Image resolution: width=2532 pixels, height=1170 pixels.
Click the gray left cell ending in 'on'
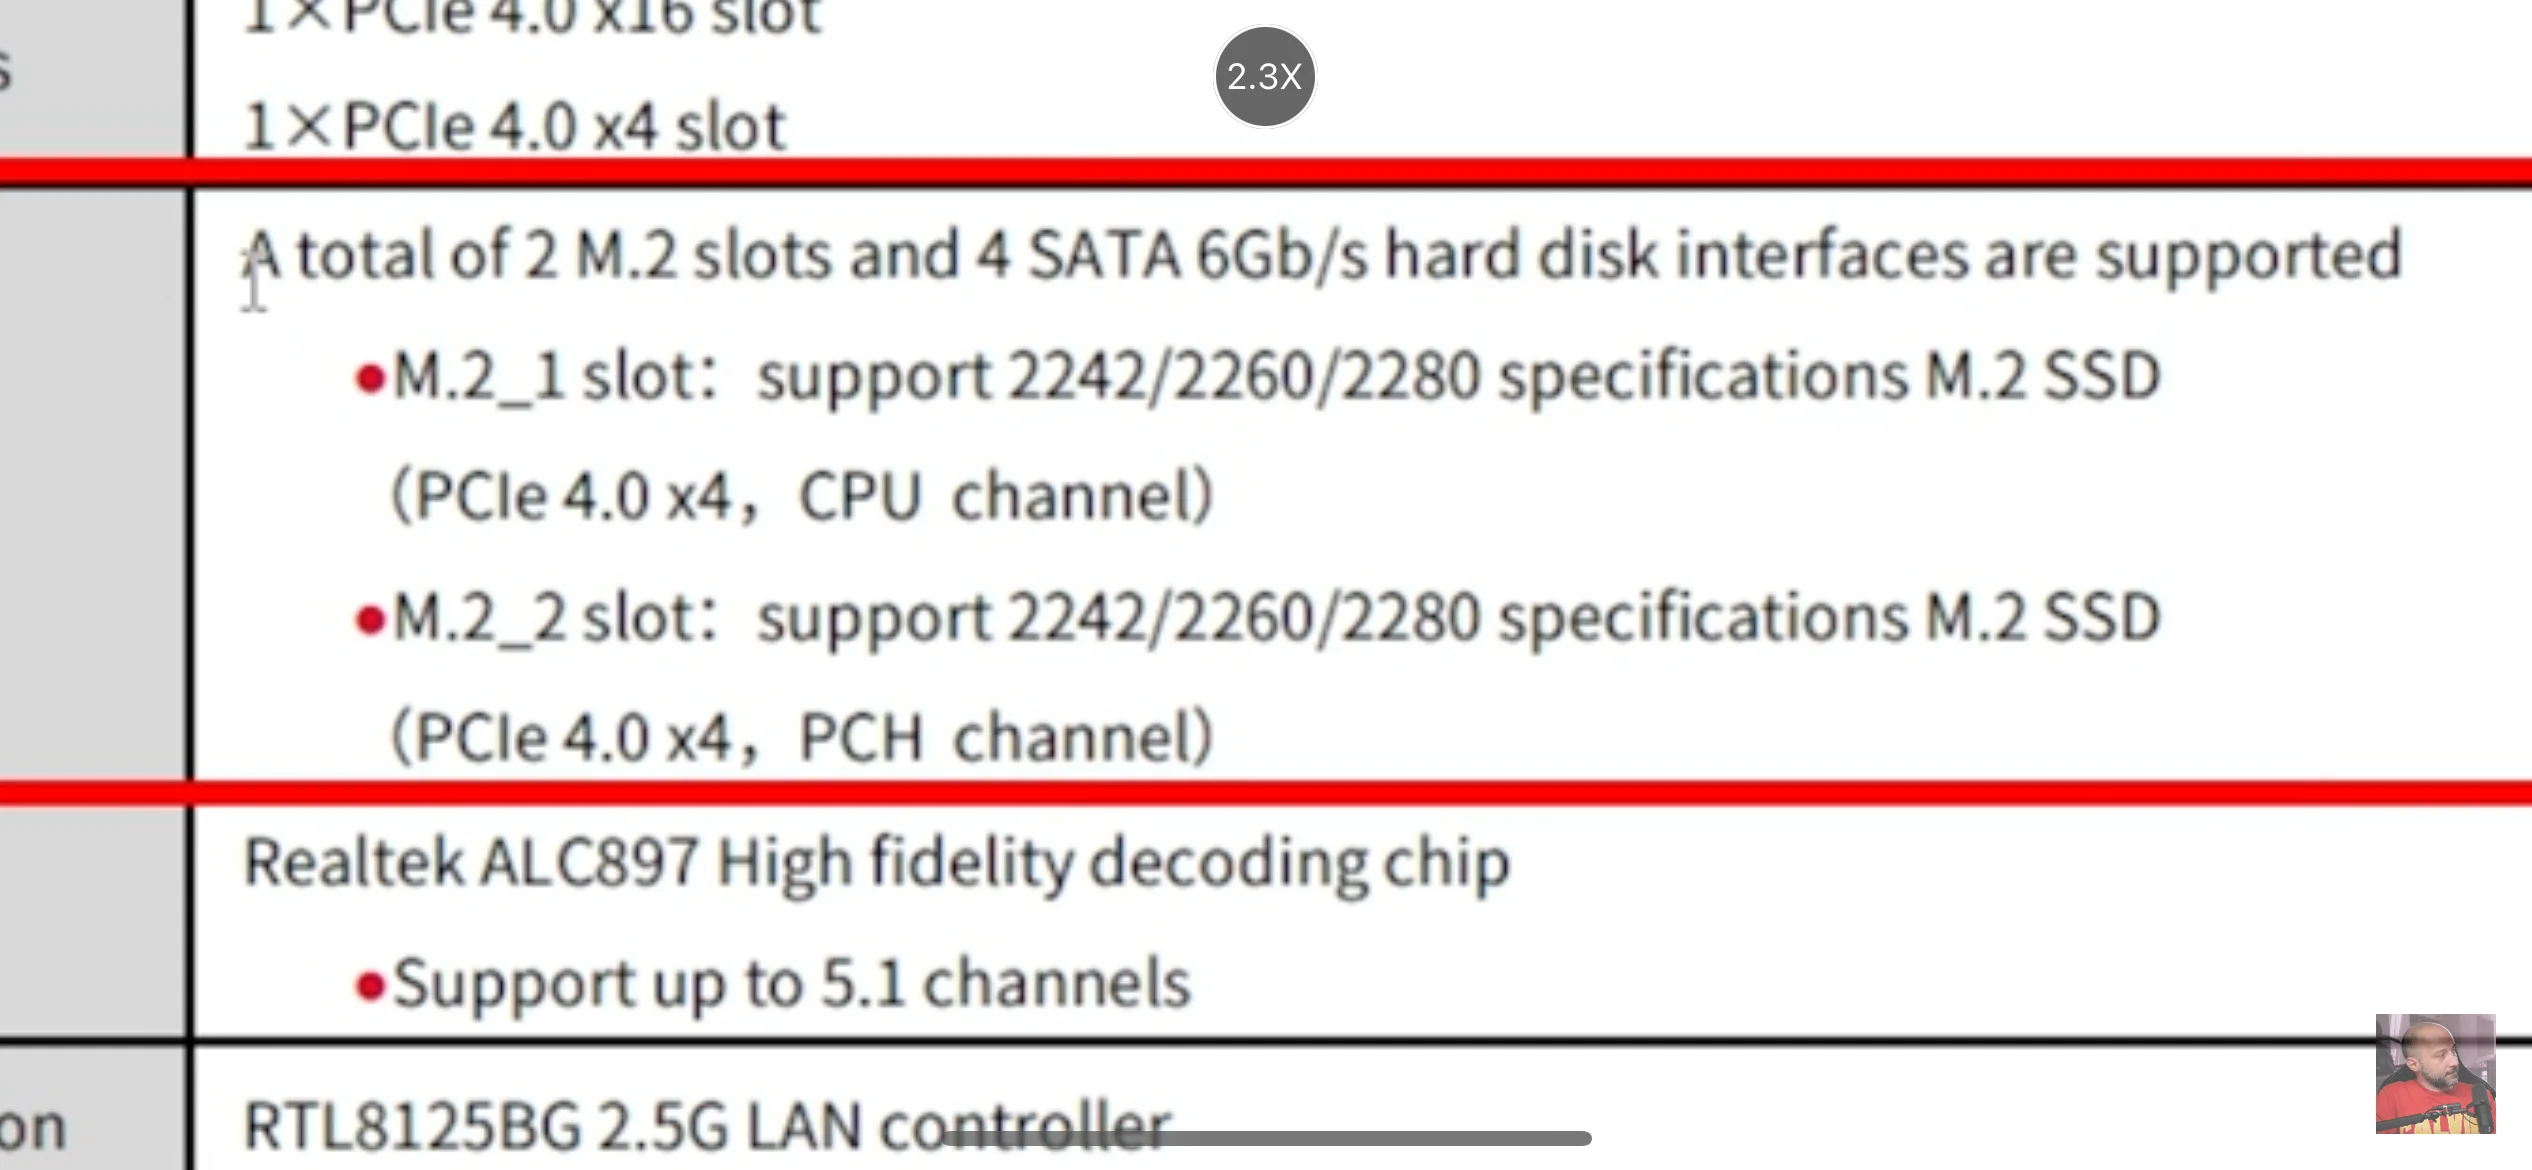tap(92, 1108)
